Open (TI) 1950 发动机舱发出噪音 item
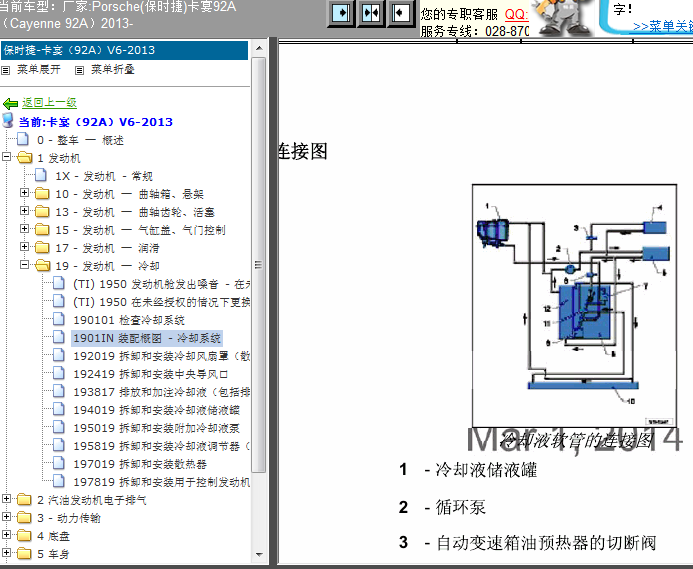This screenshot has height=569, width=693. (x=162, y=284)
